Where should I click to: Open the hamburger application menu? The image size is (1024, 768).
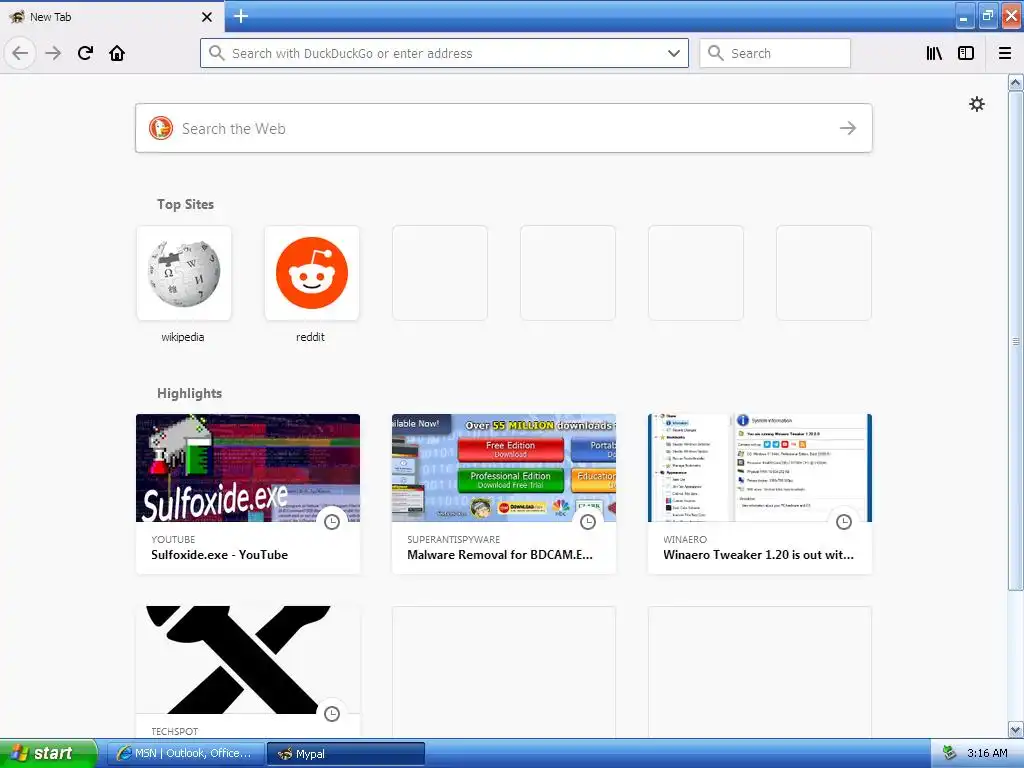(1005, 53)
